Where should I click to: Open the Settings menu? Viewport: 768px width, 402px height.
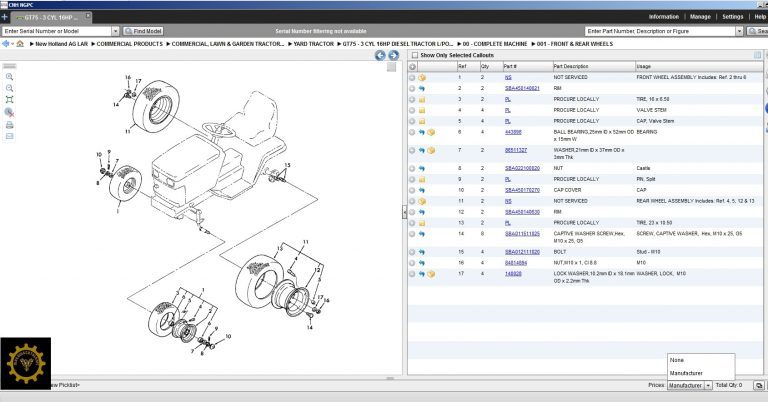[733, 17]
